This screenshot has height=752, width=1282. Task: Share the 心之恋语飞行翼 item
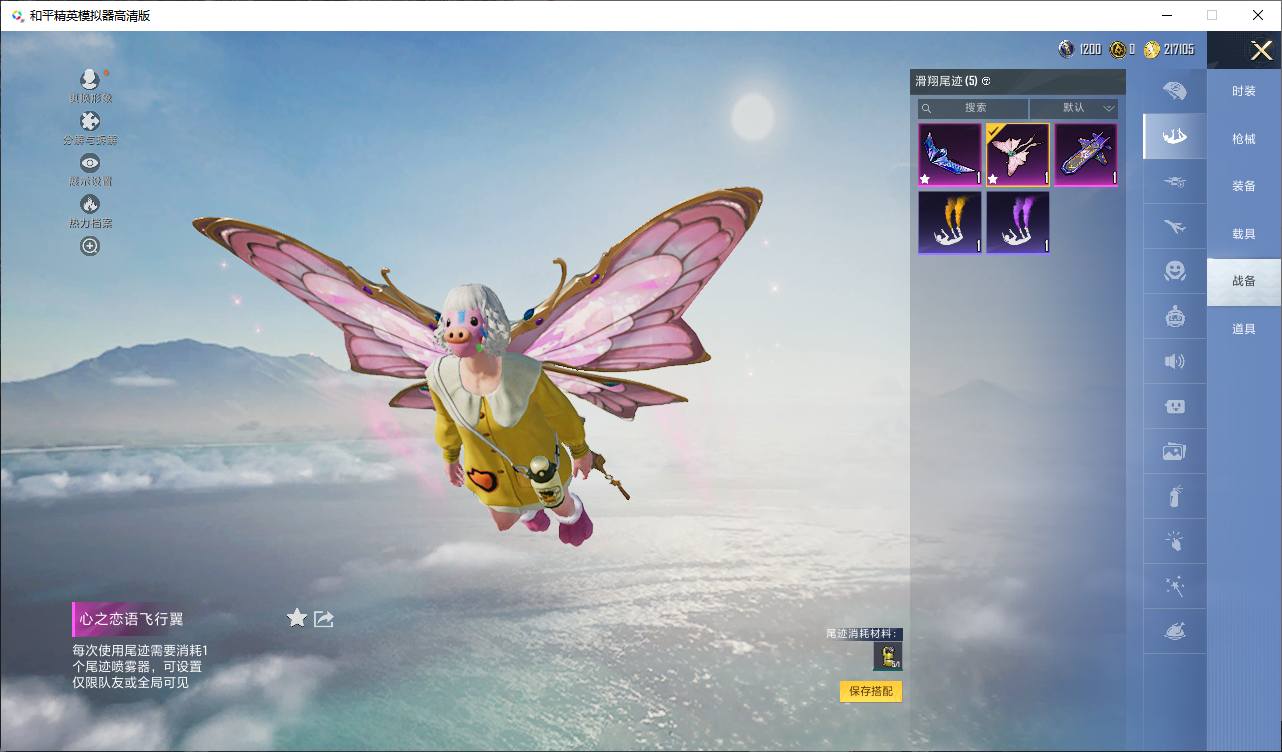click(x=324, y=619)
